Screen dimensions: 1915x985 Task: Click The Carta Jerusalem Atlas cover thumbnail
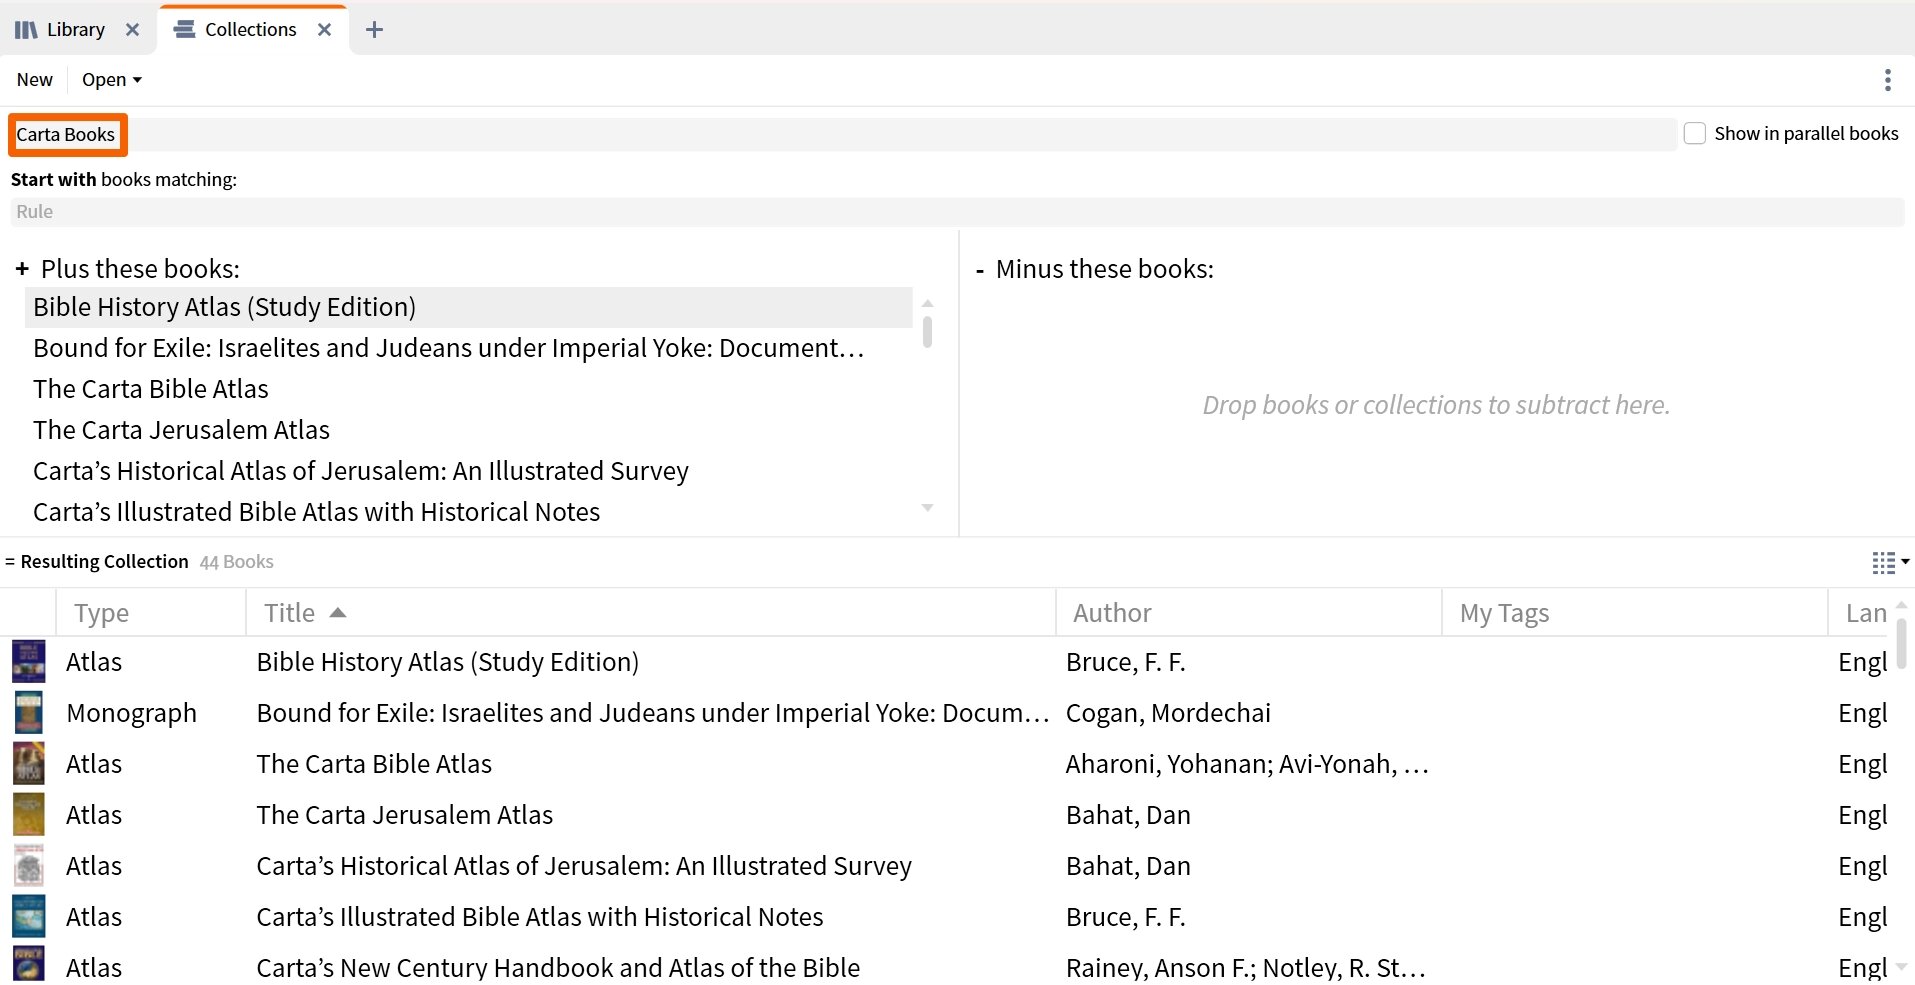28,815
